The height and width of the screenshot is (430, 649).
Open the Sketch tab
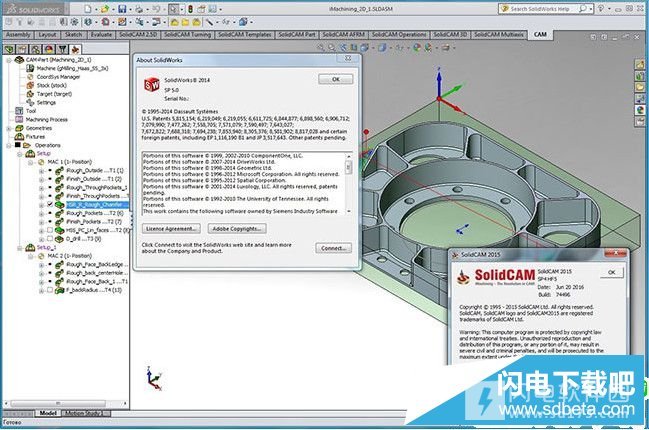(73, 35)
